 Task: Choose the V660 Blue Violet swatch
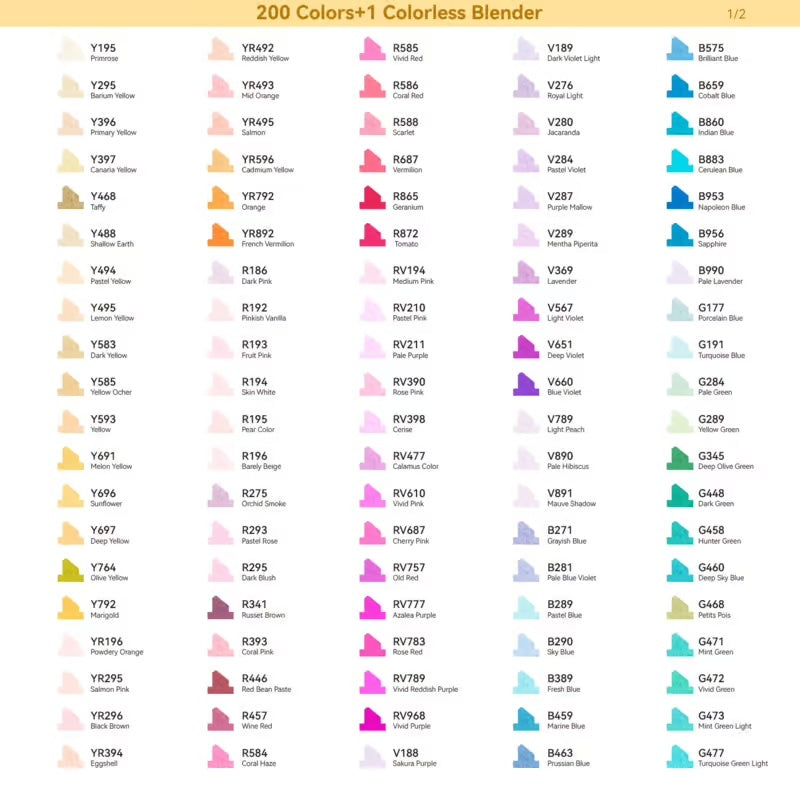pos(526,384)
